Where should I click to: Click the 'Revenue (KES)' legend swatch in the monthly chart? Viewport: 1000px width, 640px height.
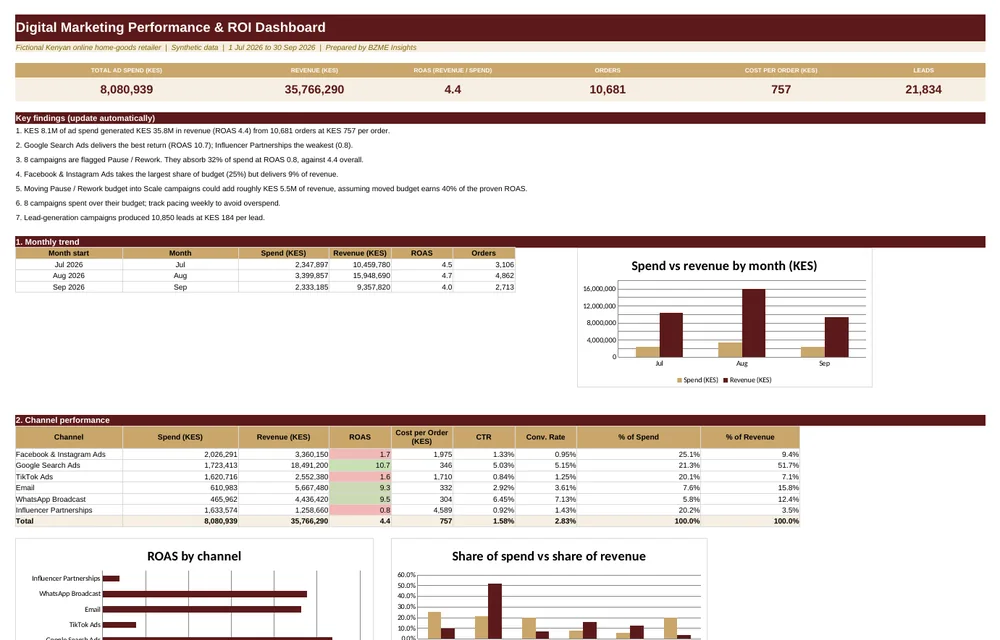click(x=726, y=381)
